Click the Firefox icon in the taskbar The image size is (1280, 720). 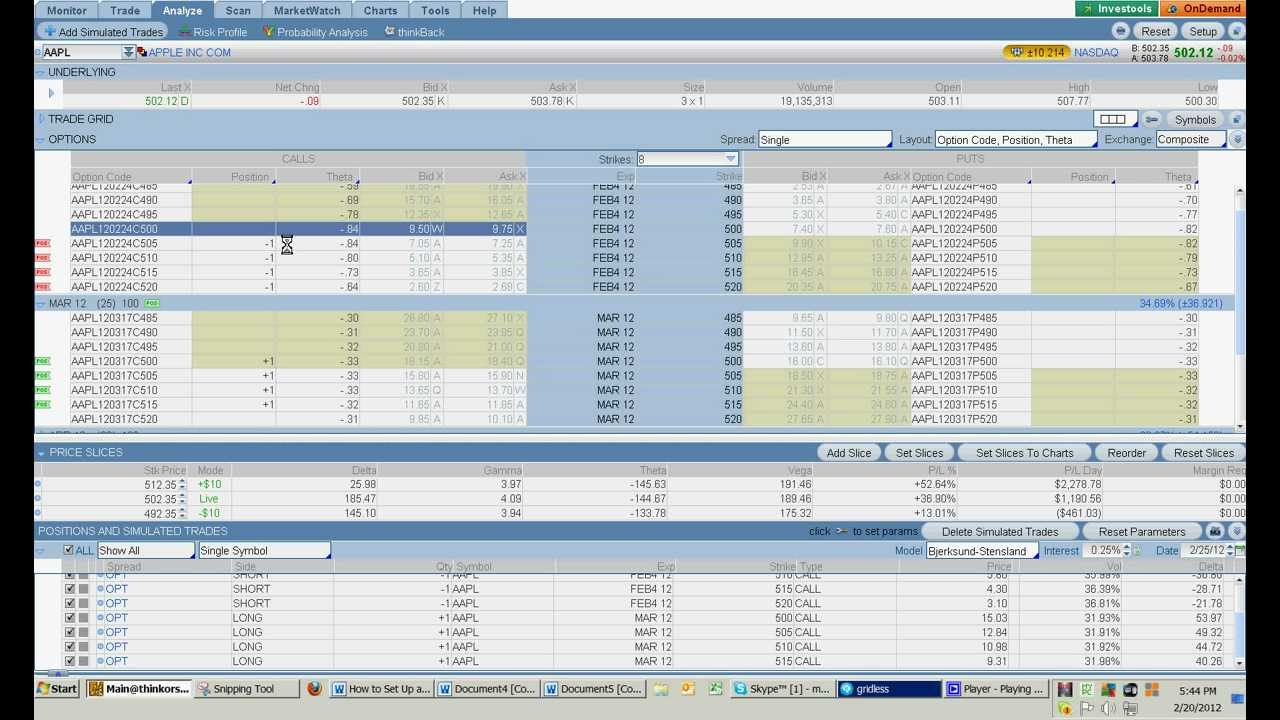click(314, 689)
